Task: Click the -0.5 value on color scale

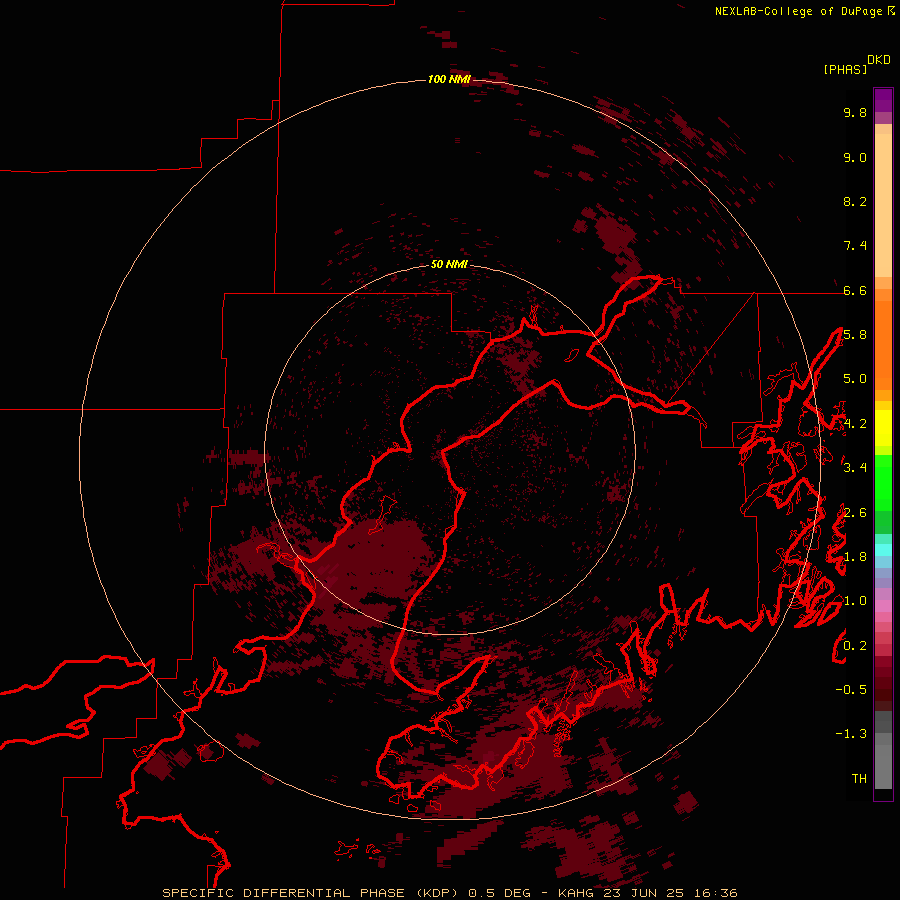Action: (851, 690)
